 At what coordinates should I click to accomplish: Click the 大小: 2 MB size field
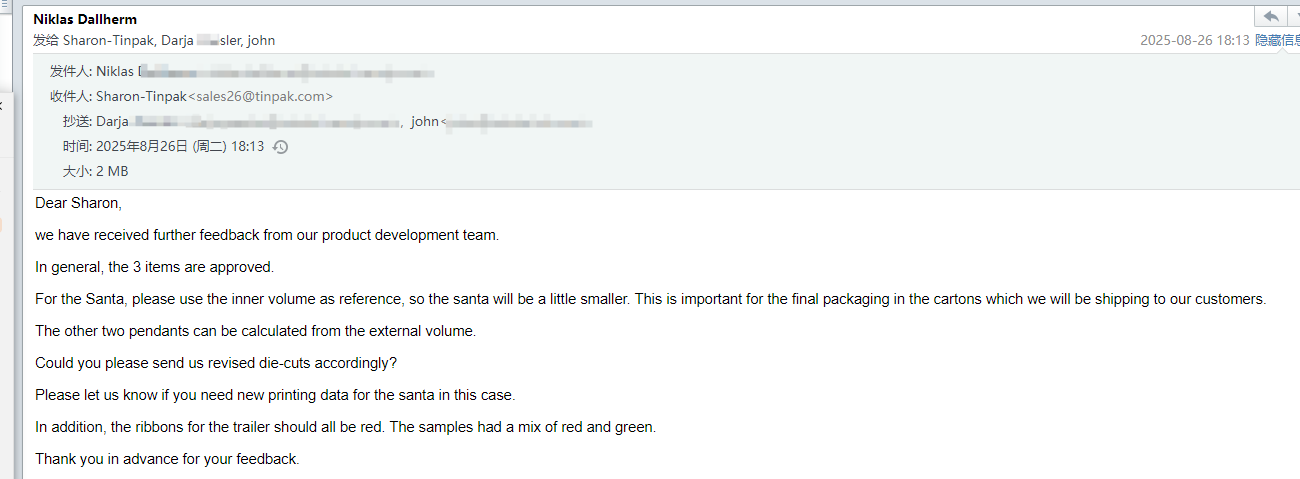(x=96, y=171)
